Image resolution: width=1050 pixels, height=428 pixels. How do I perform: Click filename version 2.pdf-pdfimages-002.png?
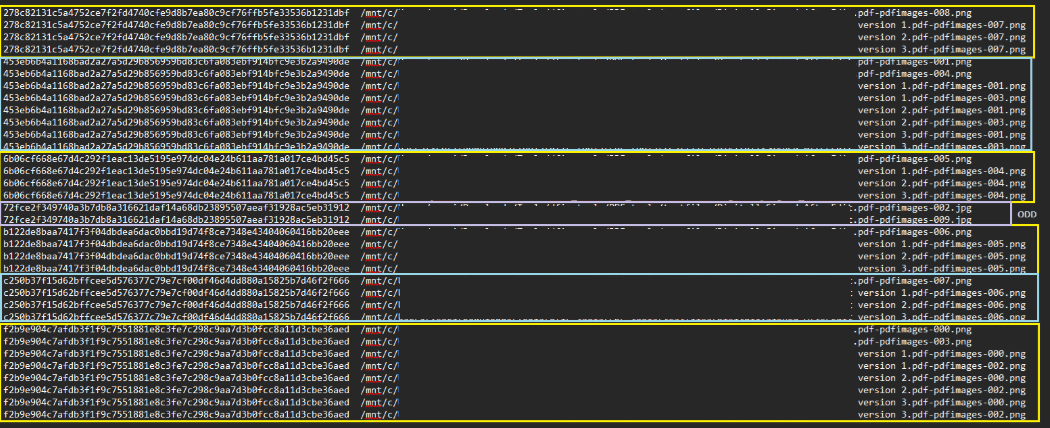point(941,390)
